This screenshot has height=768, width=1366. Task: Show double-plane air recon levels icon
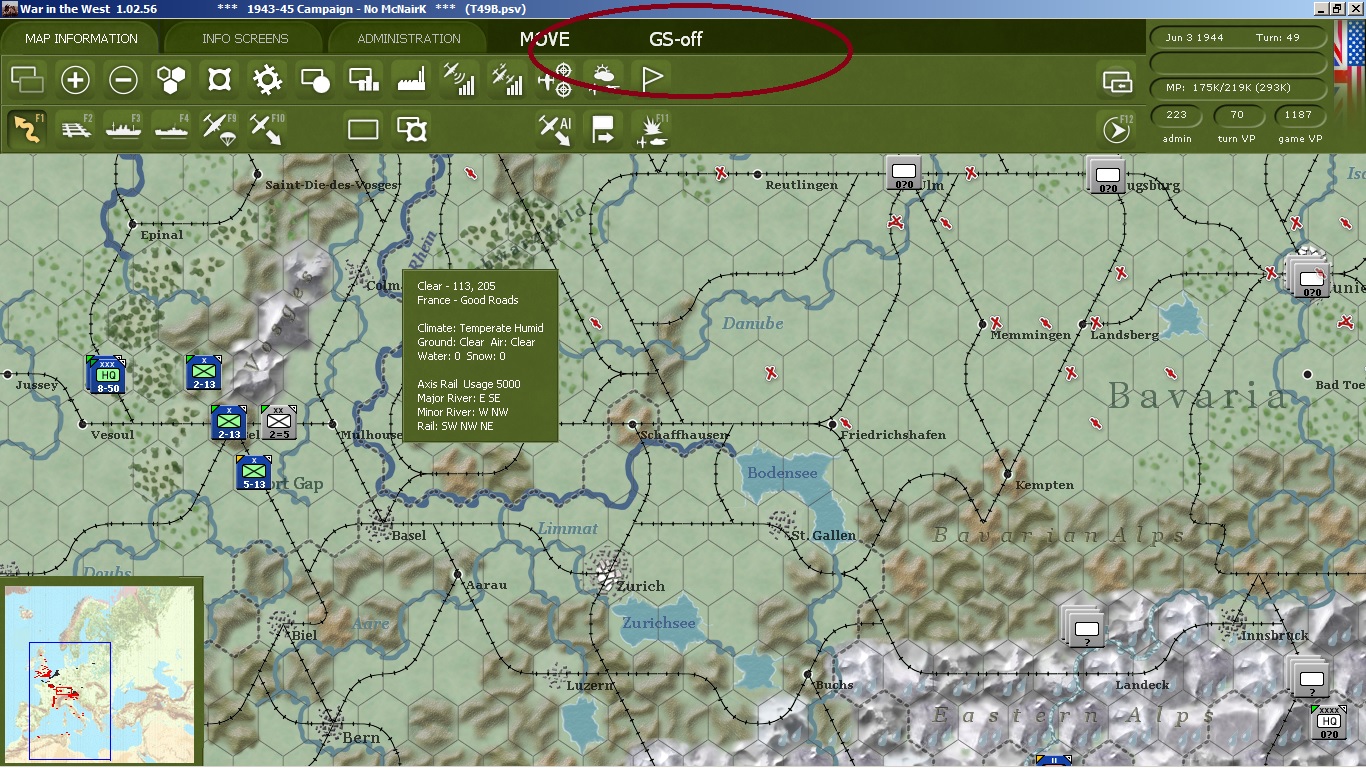pos(508,79)
